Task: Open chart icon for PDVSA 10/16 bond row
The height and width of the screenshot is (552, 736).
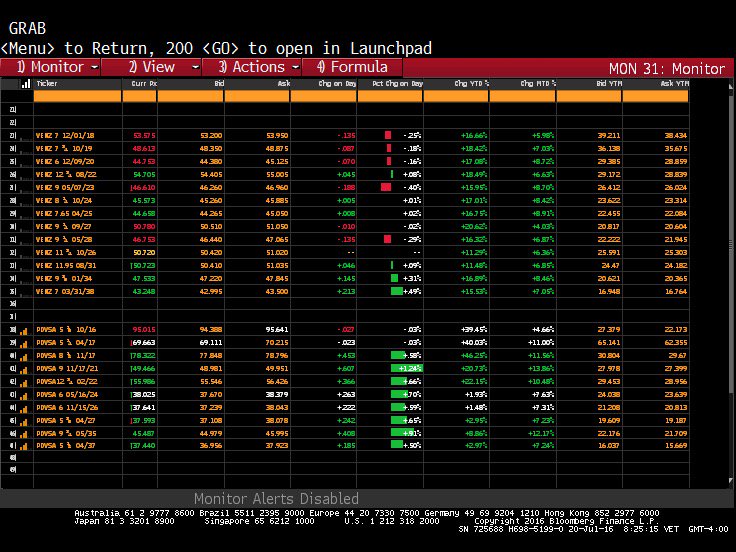Action: coord(23,330)
